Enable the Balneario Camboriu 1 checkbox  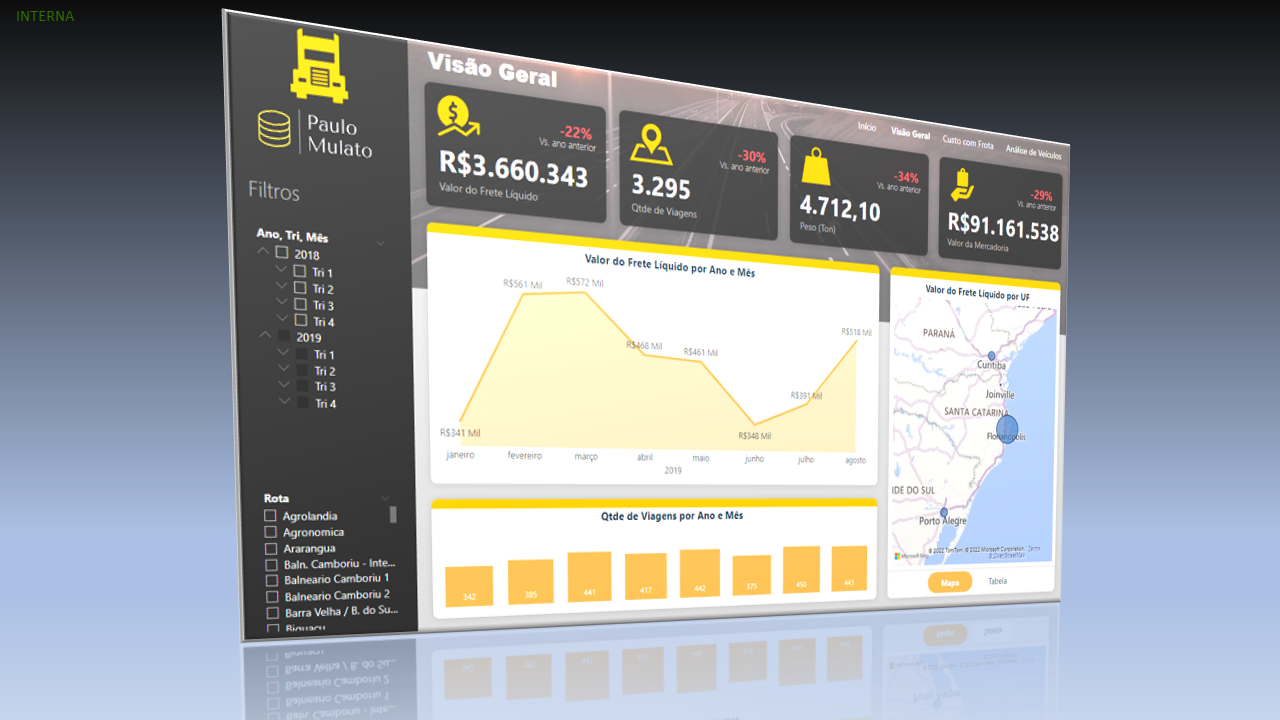(272, 579)
